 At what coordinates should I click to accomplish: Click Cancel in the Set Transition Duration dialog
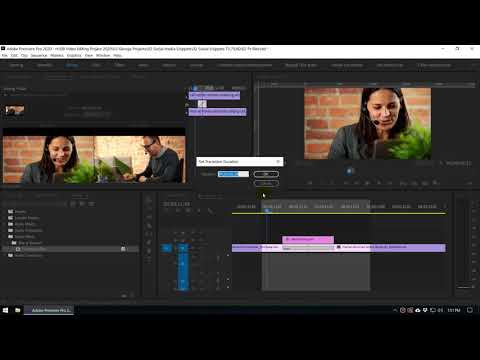(x=266, y=183)
